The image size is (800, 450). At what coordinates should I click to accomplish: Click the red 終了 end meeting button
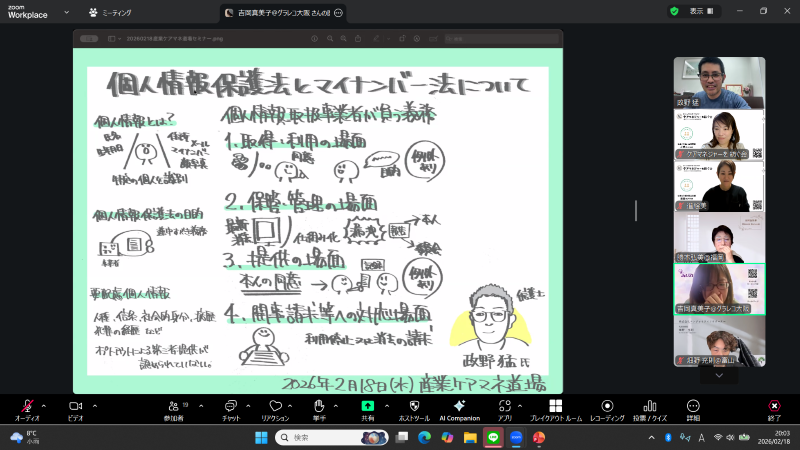pyautogui.click(x=774, y=406)
